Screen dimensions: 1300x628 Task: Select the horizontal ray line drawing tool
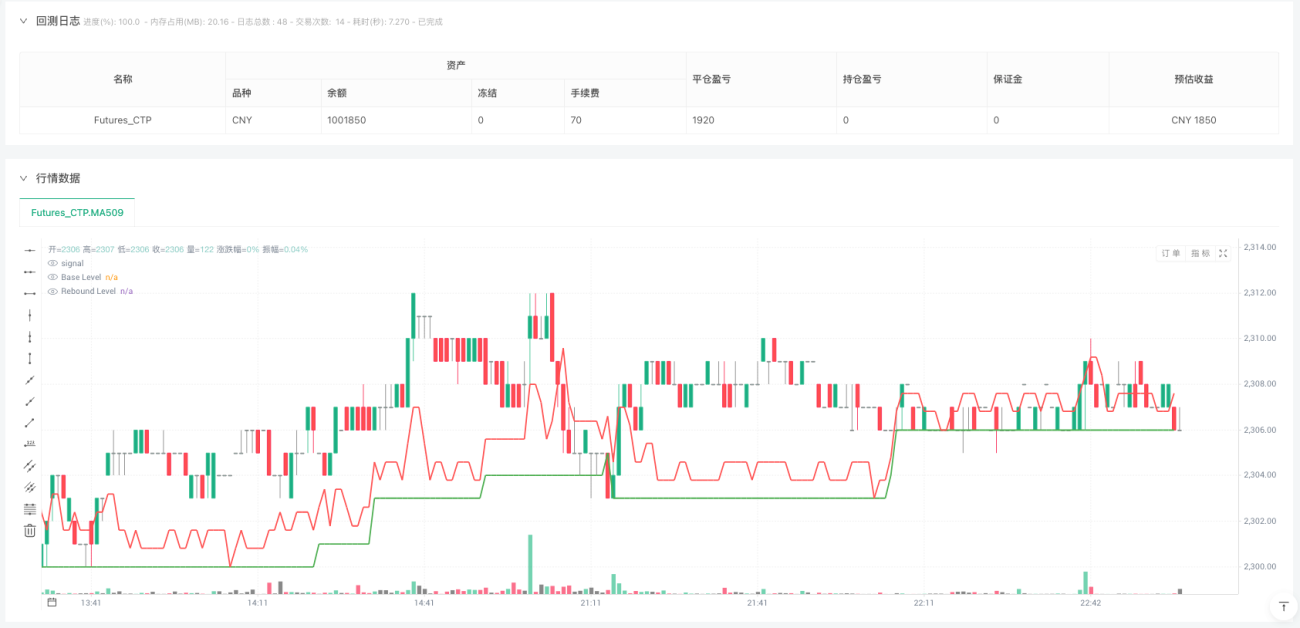pyautogui.click(x=29, y=271)
